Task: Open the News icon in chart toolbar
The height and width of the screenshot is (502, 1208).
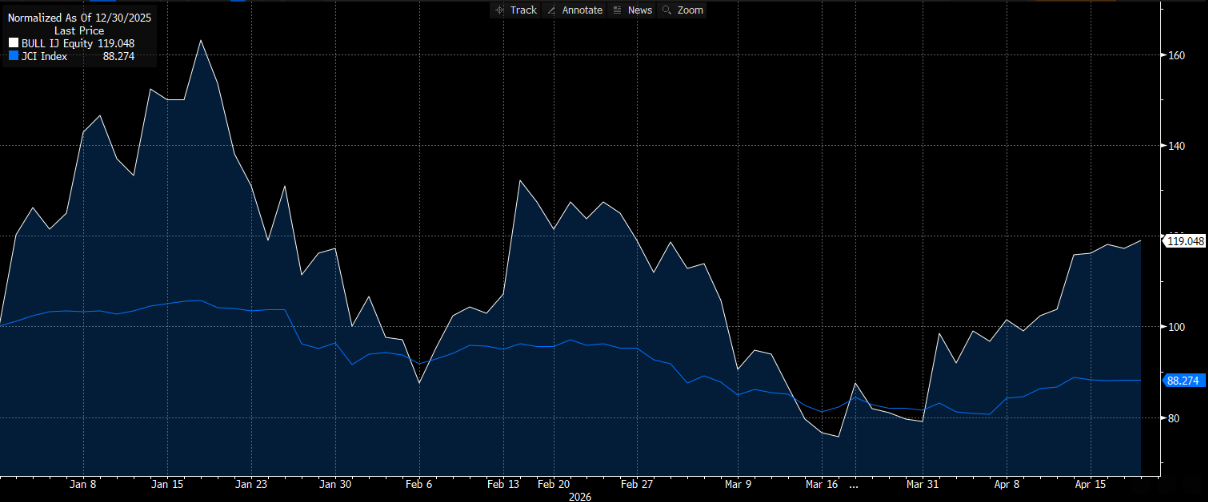Action: (617, 10)
